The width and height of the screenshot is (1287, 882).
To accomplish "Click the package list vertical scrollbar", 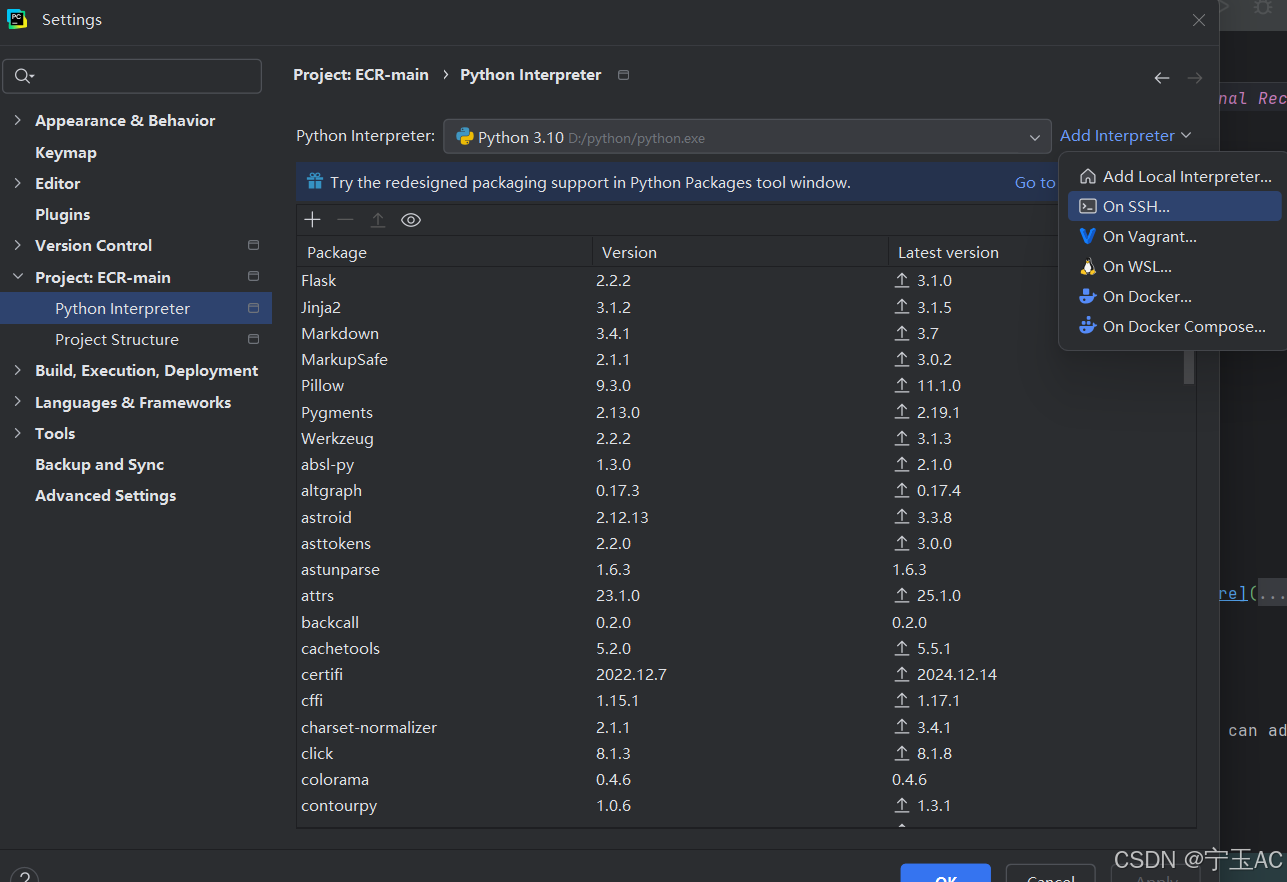I will click(x=1189, y=366).
